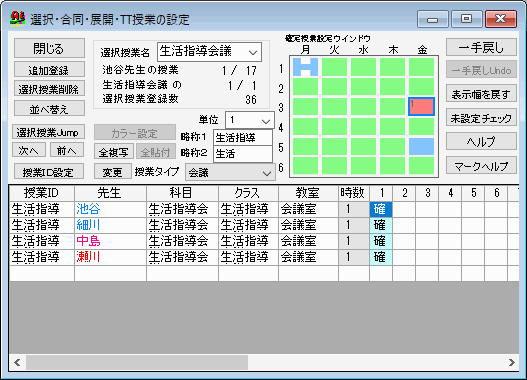Click the horizontal scrollbar left arrow
The height and width of the screenshot is (380, 527).
pyautogui.click(x=17, y=362)
